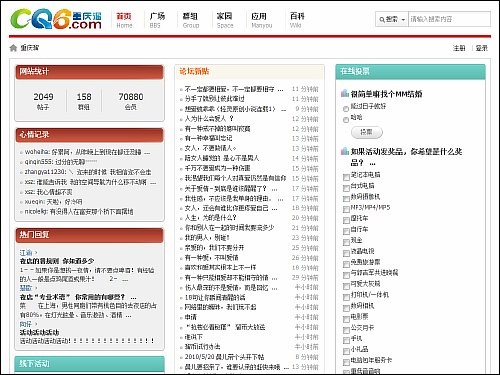The height and width of the screenshot is (375, 500).
Task: Click the 线下活动 panel heading
Action: [34, 363]
